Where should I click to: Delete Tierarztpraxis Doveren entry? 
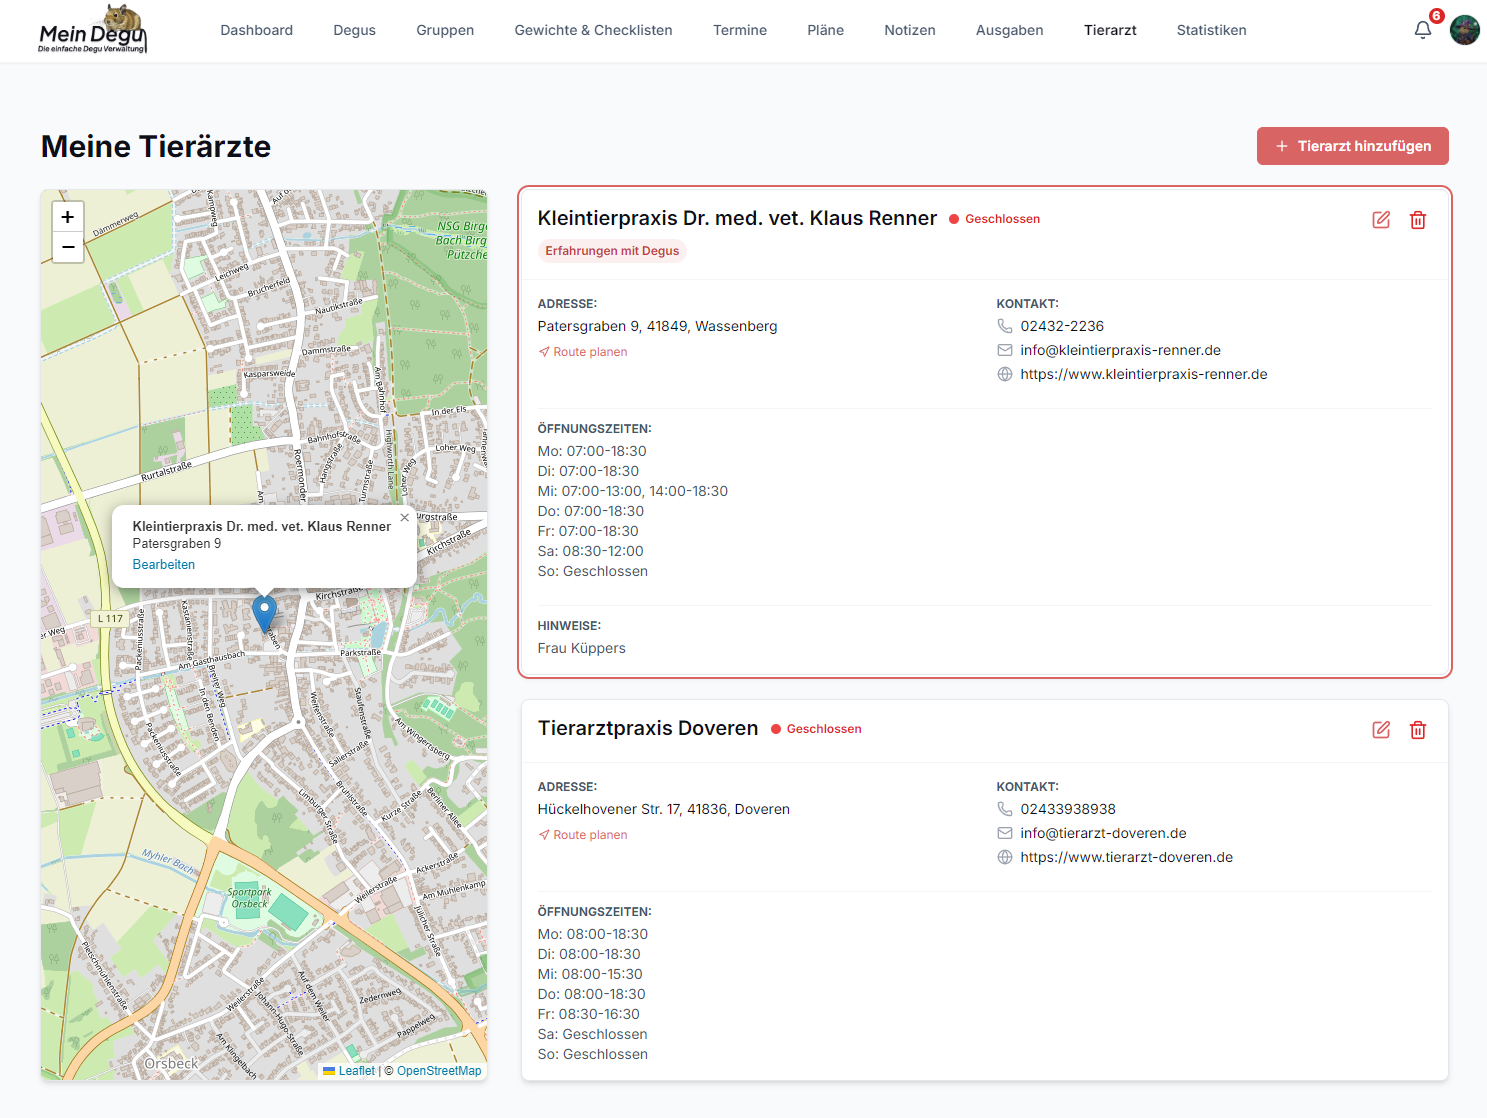pyautogui.click(x=1418, y=730)
